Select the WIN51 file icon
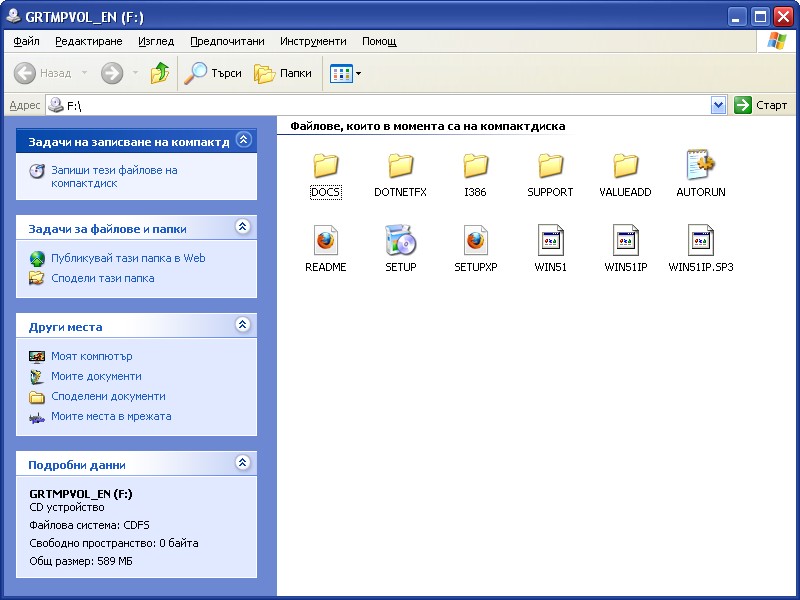The image size is (800, 600). coord(550,240)
